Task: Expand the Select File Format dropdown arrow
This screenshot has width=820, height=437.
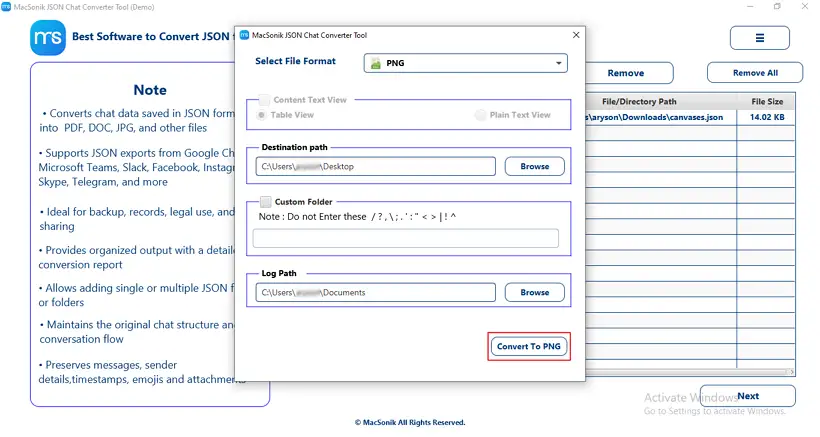Action: coord(559,63)
